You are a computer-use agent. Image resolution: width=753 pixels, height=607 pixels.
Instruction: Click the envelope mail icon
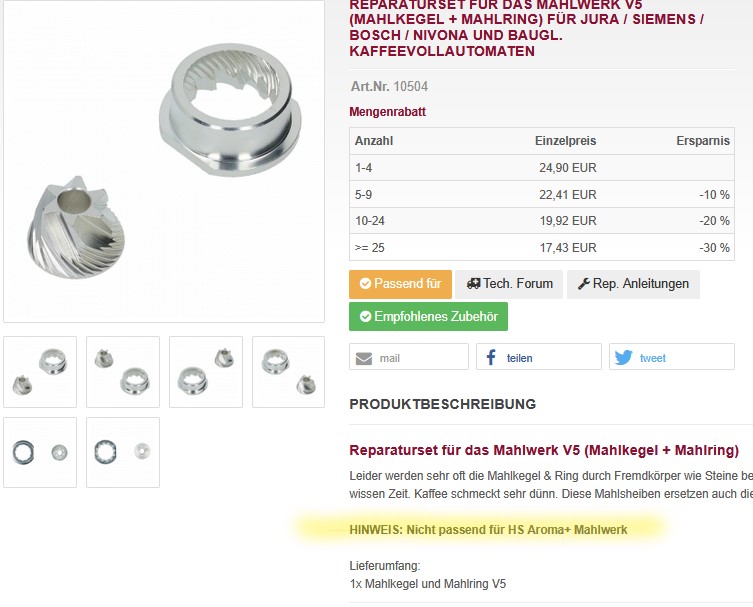click(x=364, y=358)
